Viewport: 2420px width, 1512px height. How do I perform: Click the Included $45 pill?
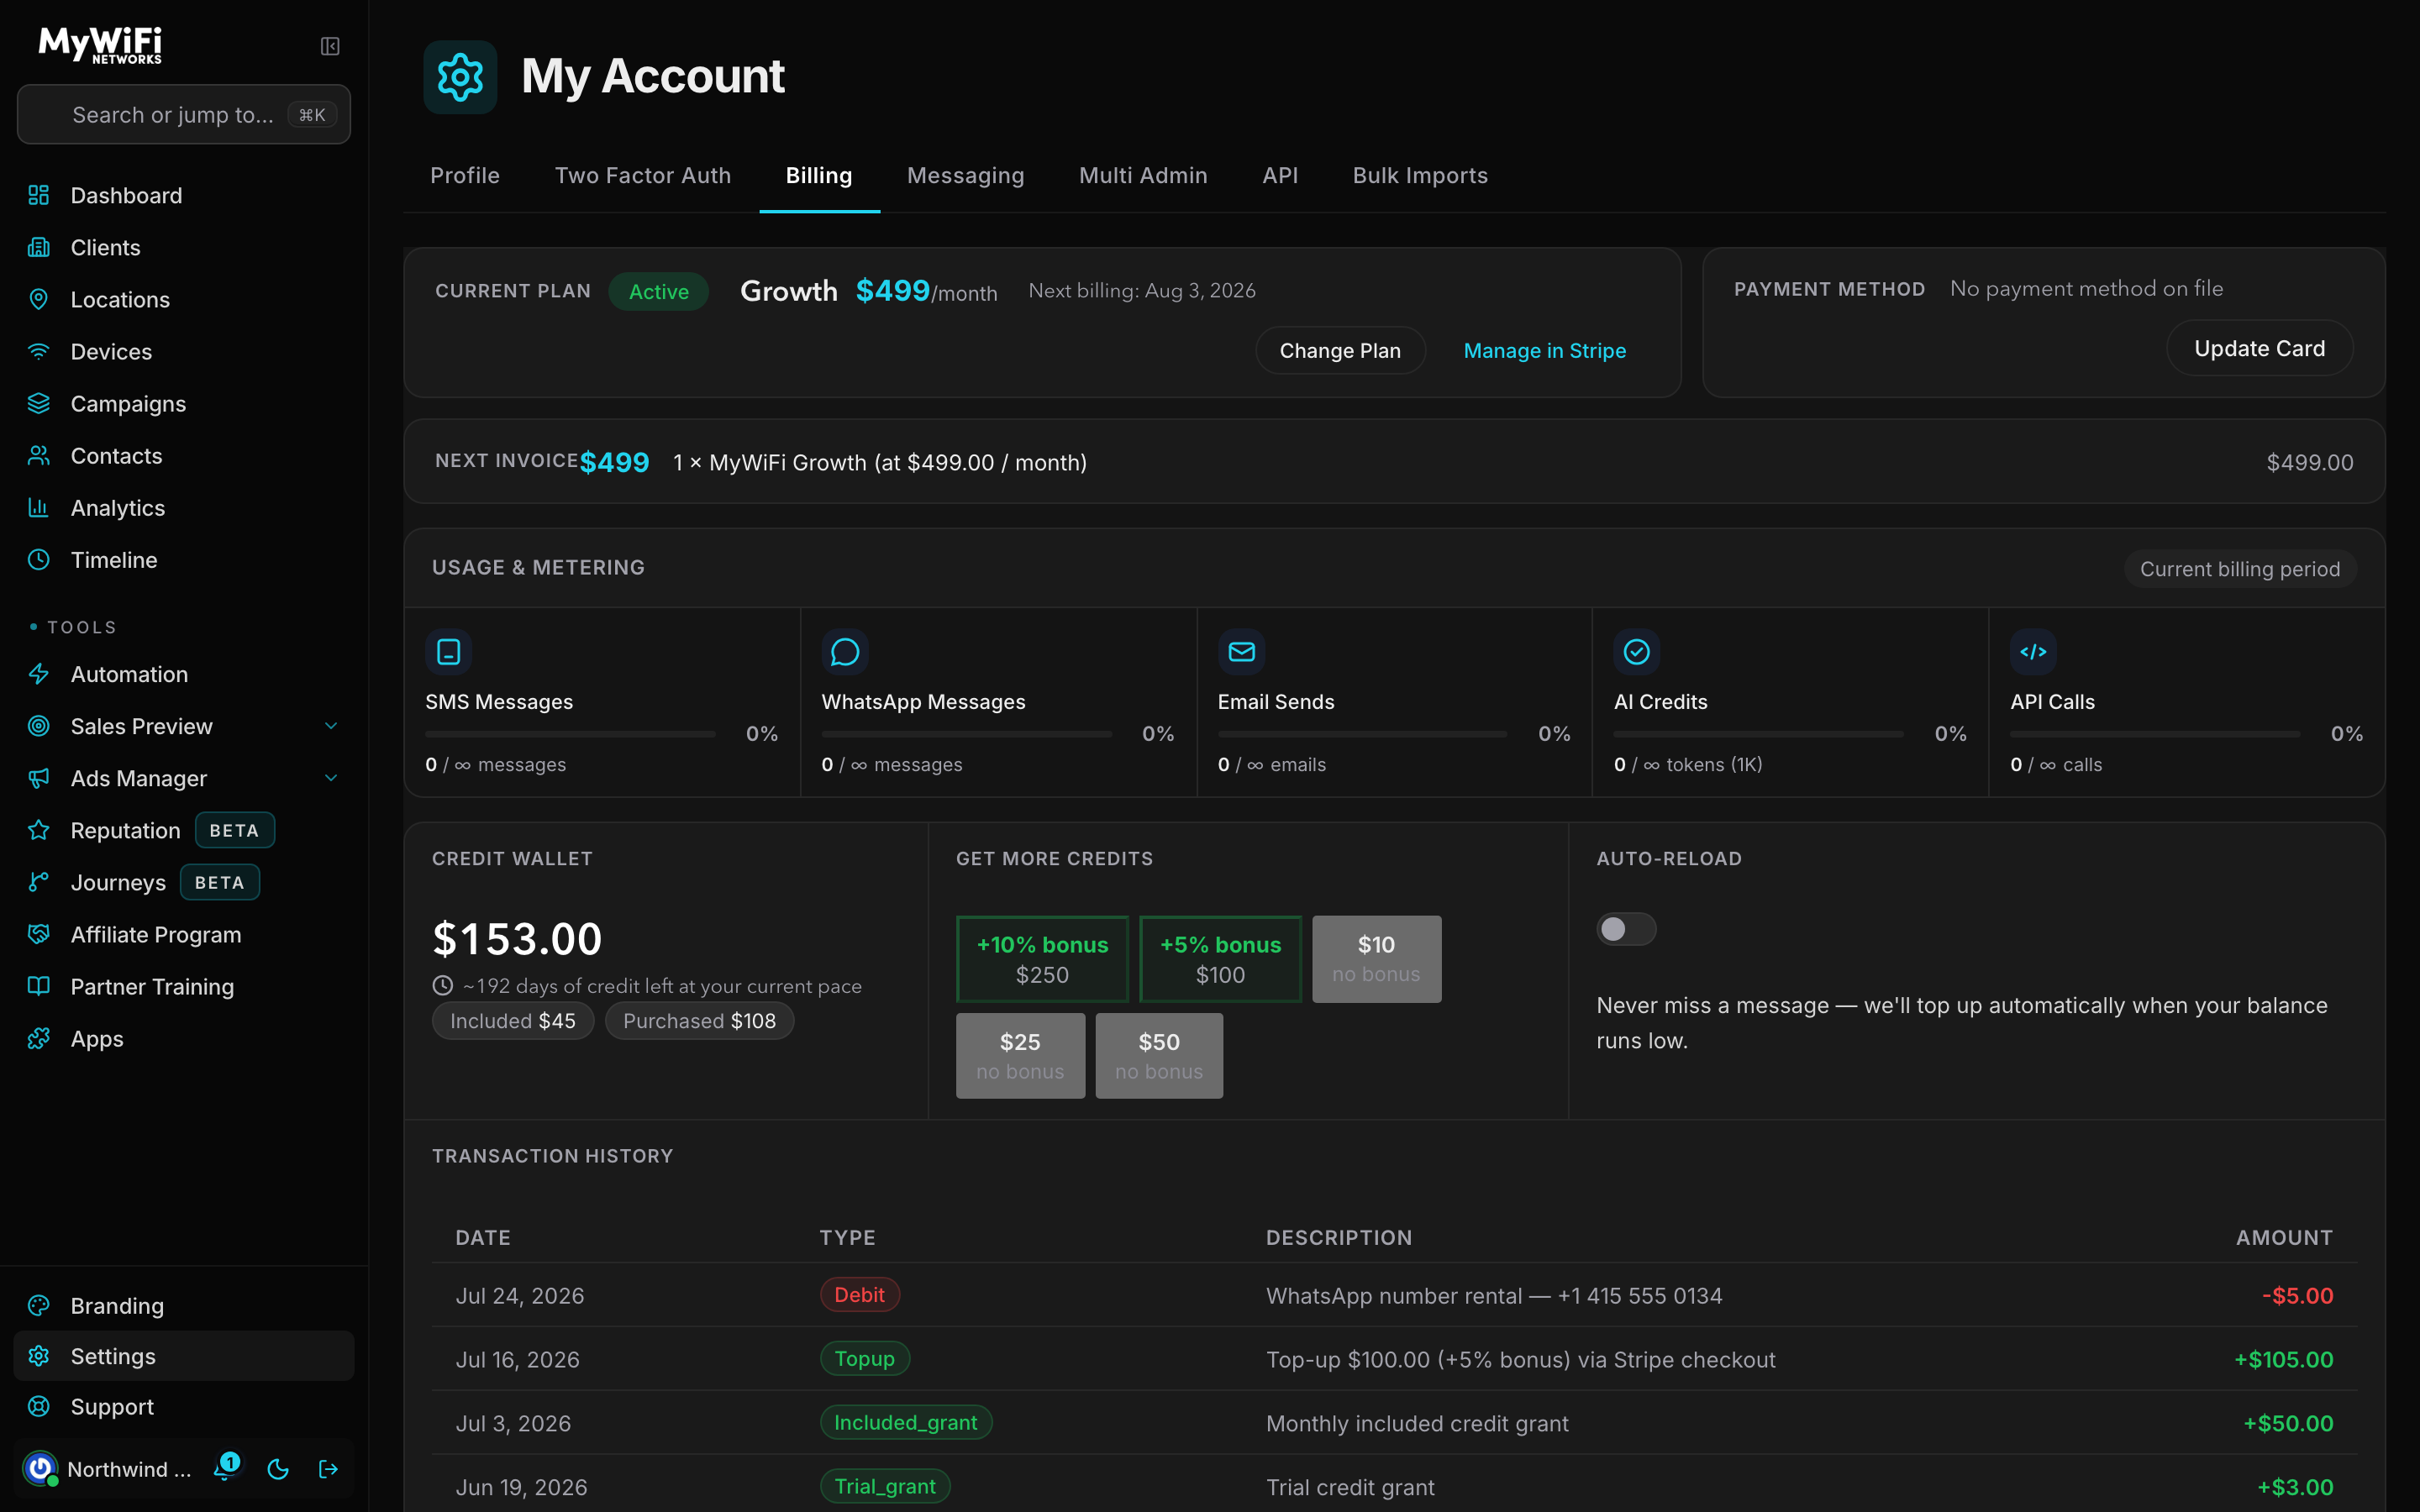coord(512,1021)
